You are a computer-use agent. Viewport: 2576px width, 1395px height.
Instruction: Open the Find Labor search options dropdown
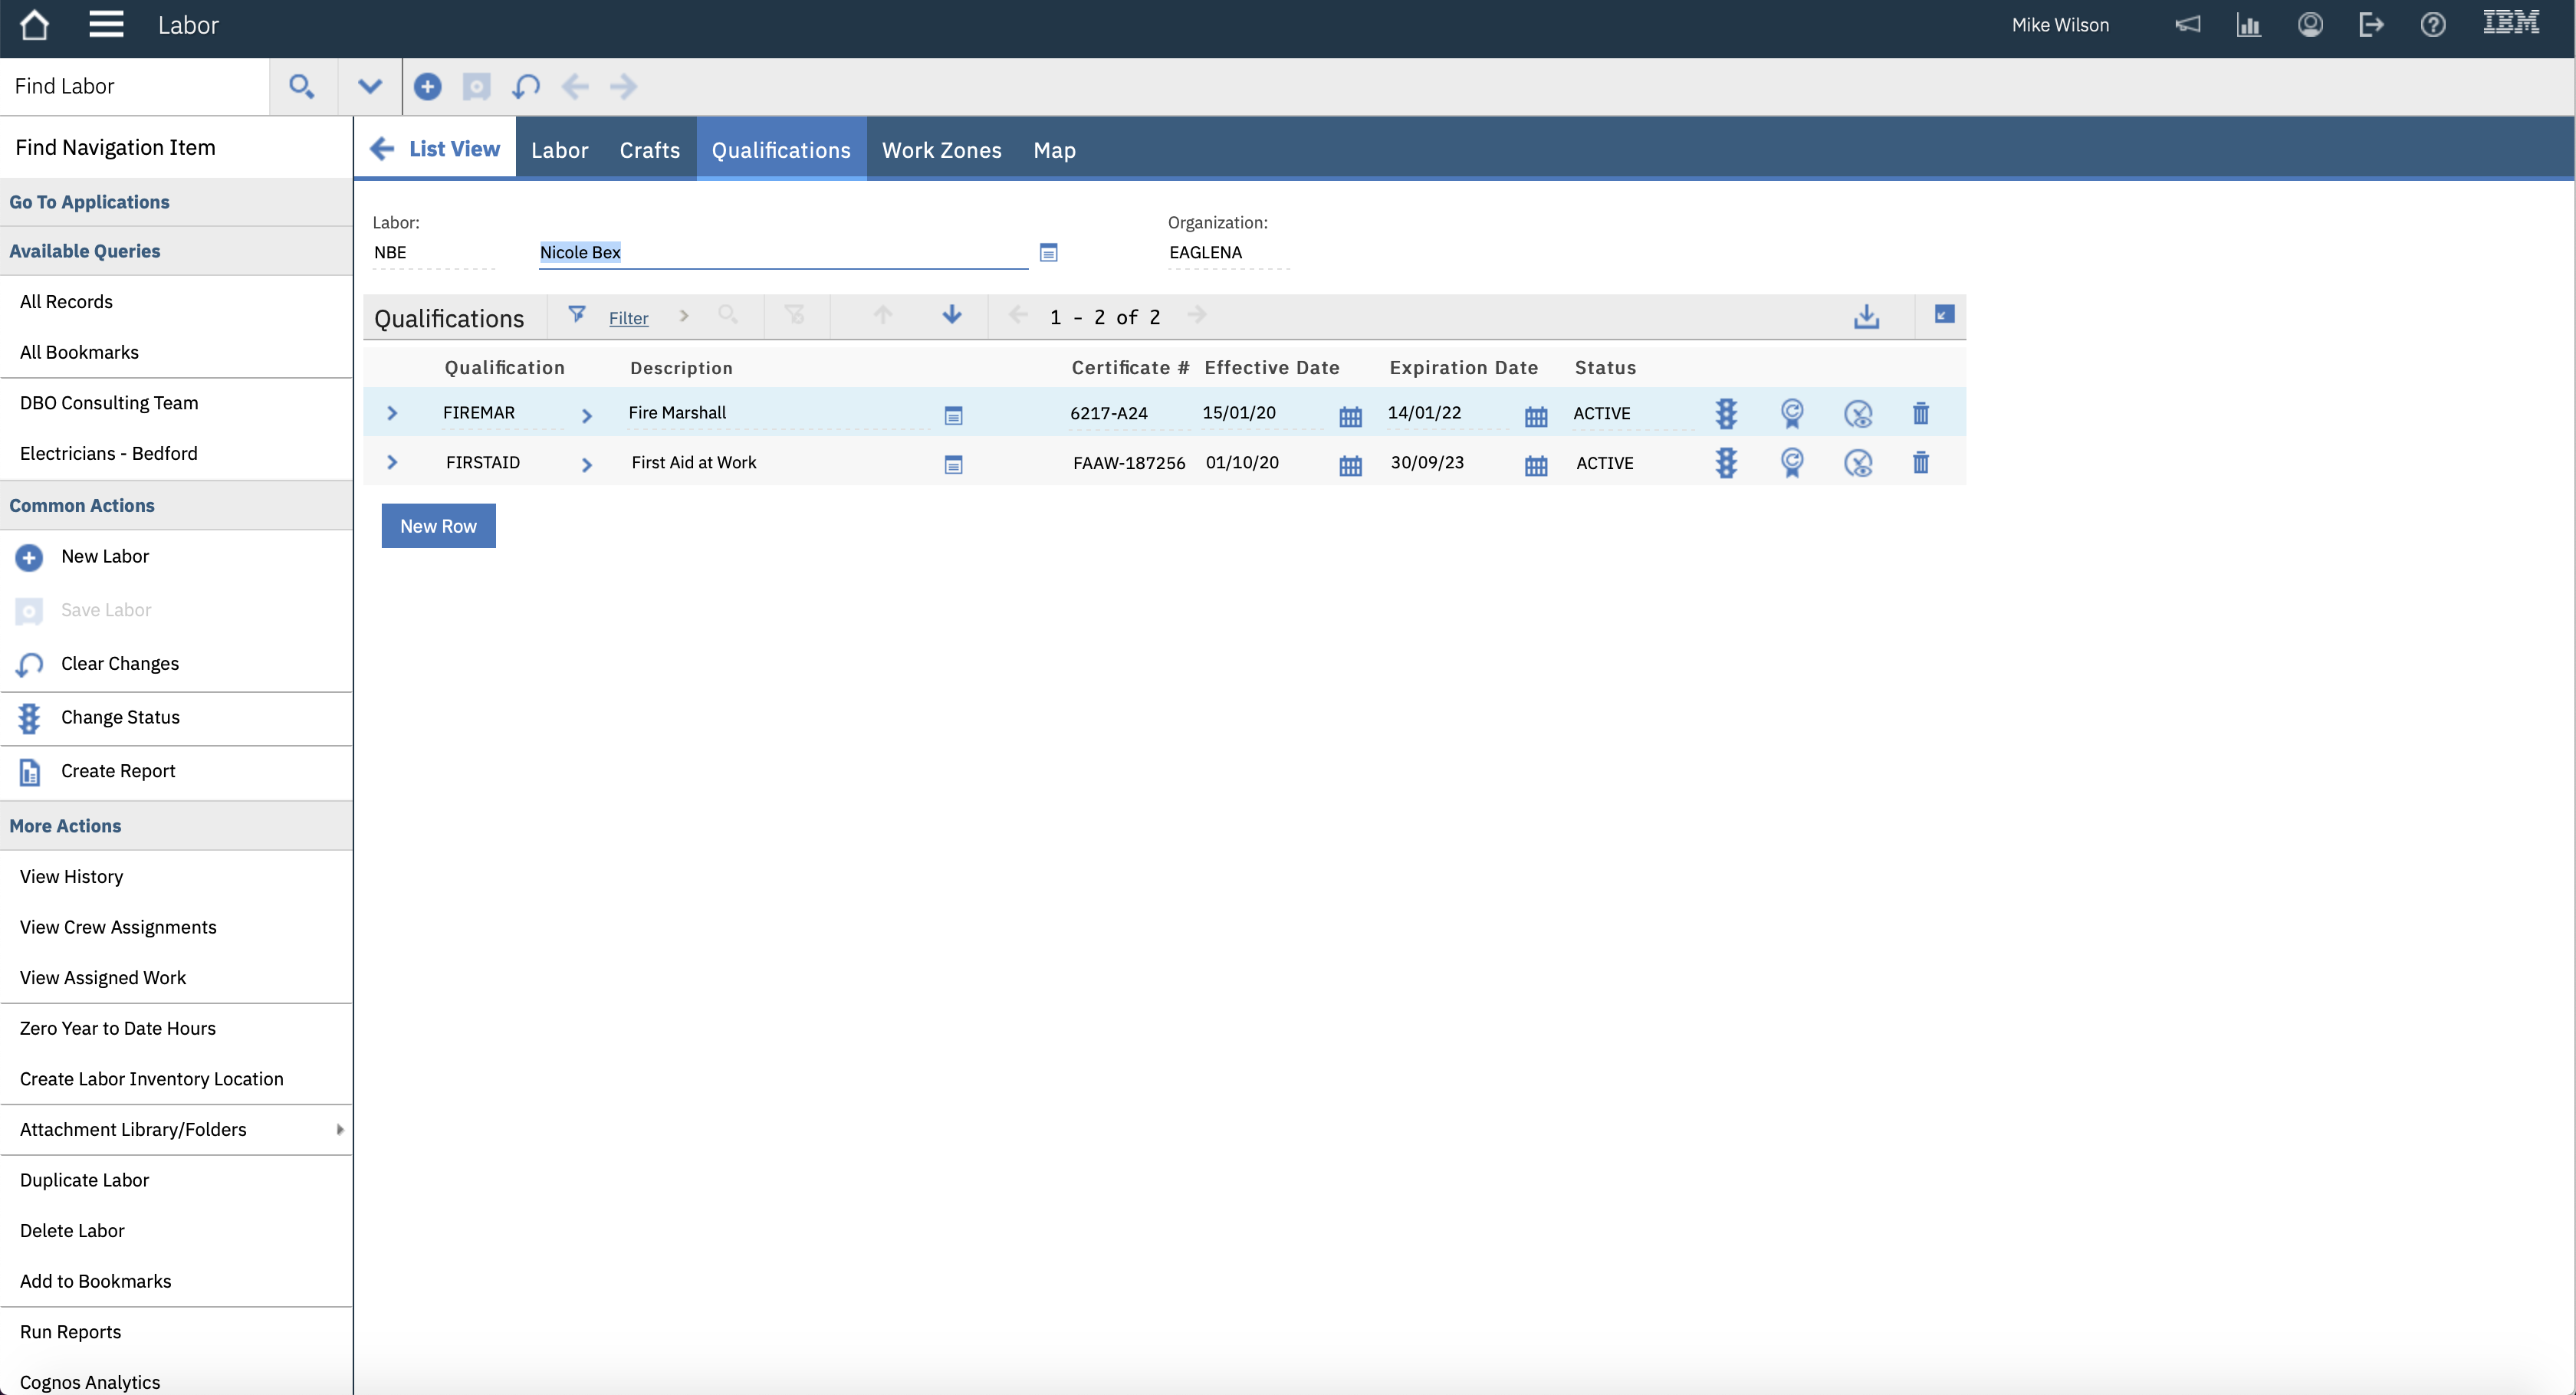click(369, 86)
